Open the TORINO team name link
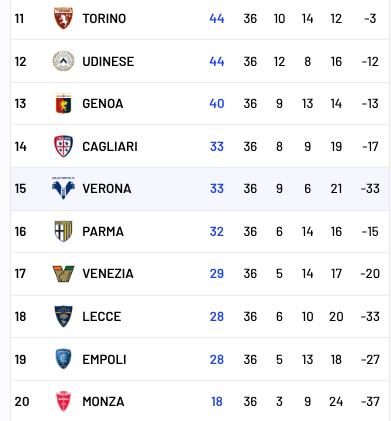391x421 pixels. pos(104,19)
